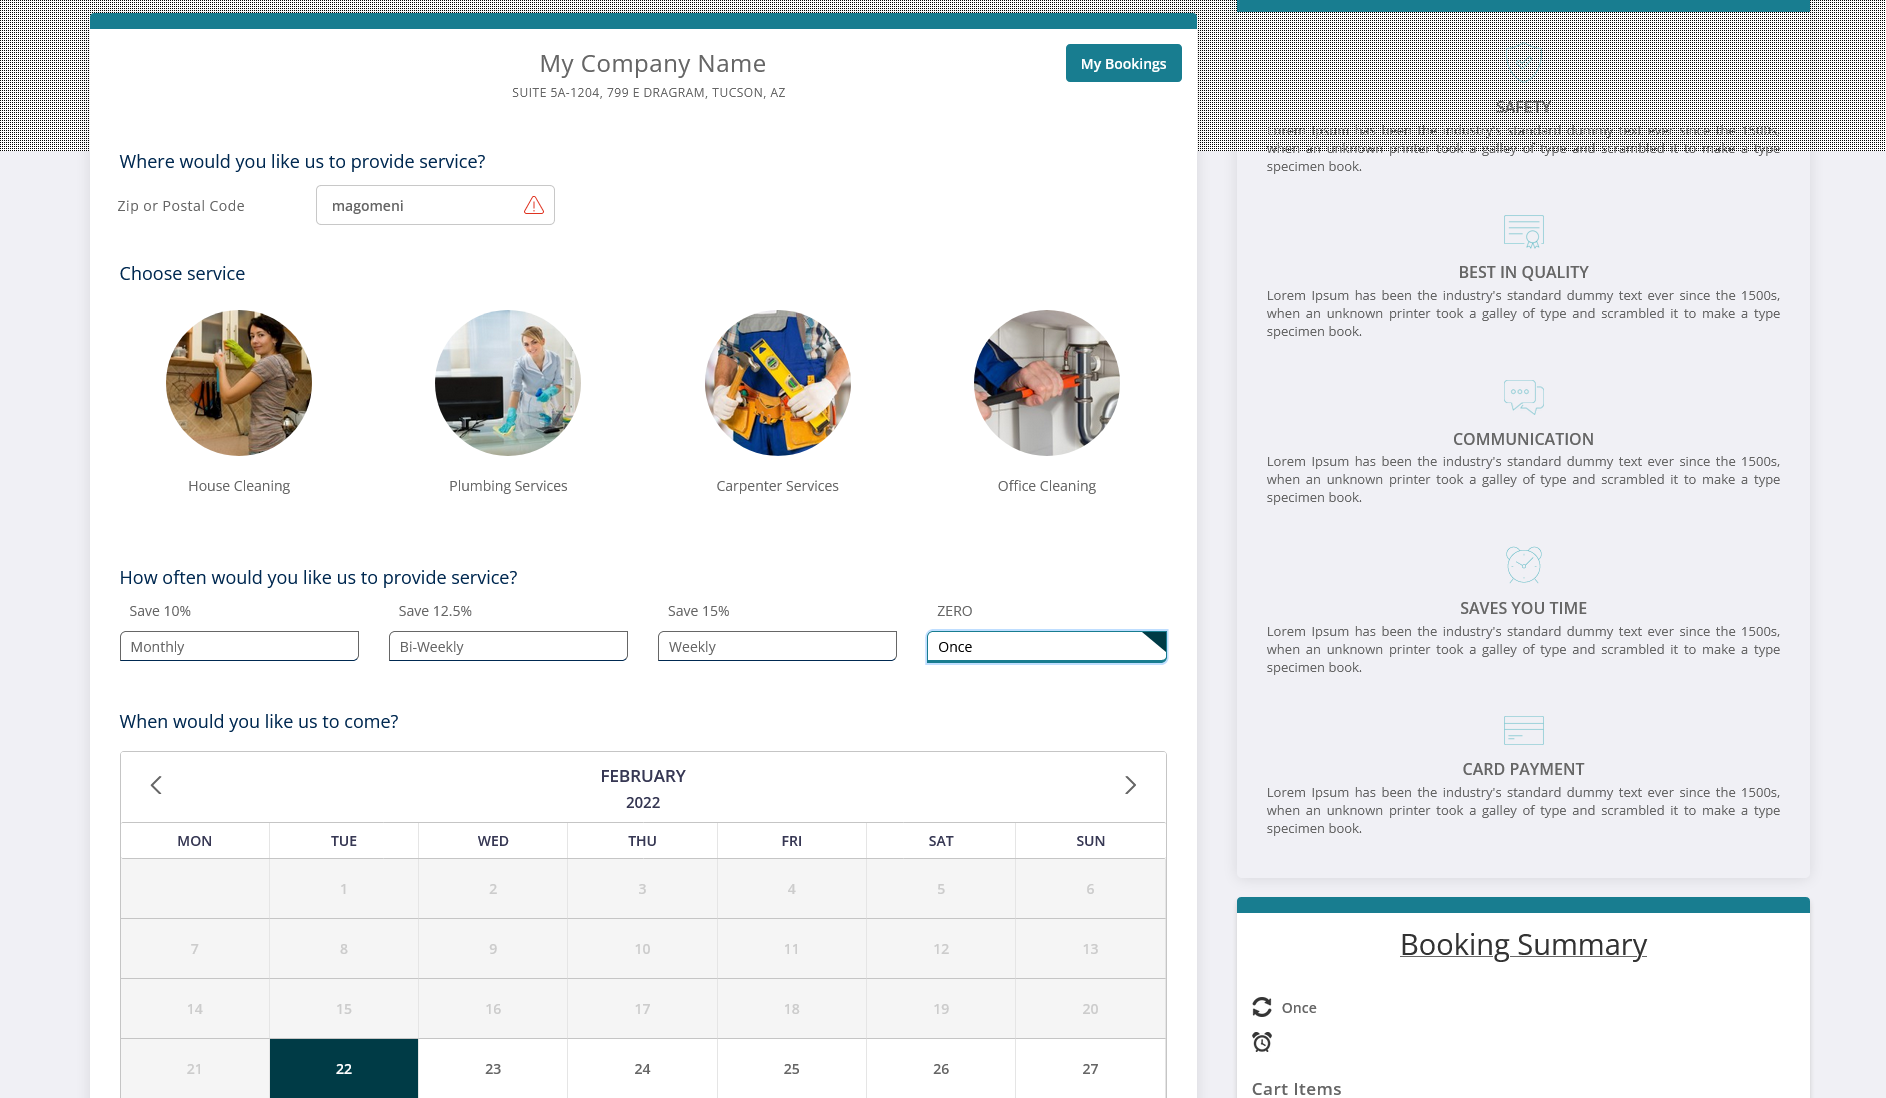Click the company address line

tap(649, 92)
